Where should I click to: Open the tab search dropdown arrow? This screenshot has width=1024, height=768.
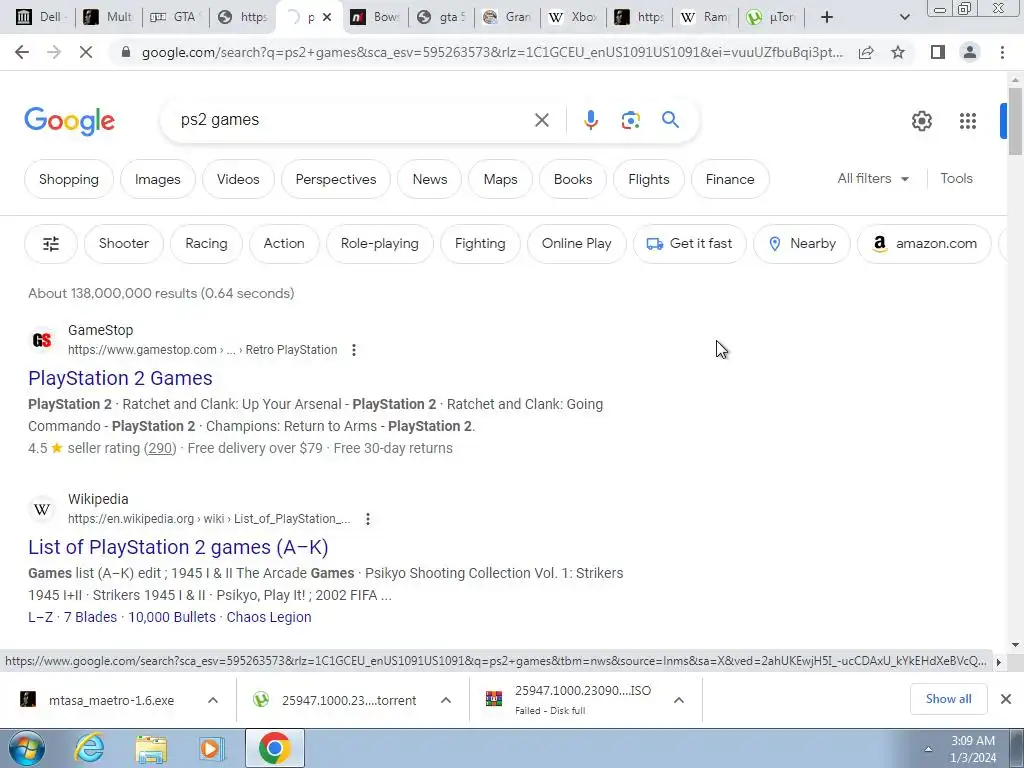pyautogui.click(x=904, y=18)
